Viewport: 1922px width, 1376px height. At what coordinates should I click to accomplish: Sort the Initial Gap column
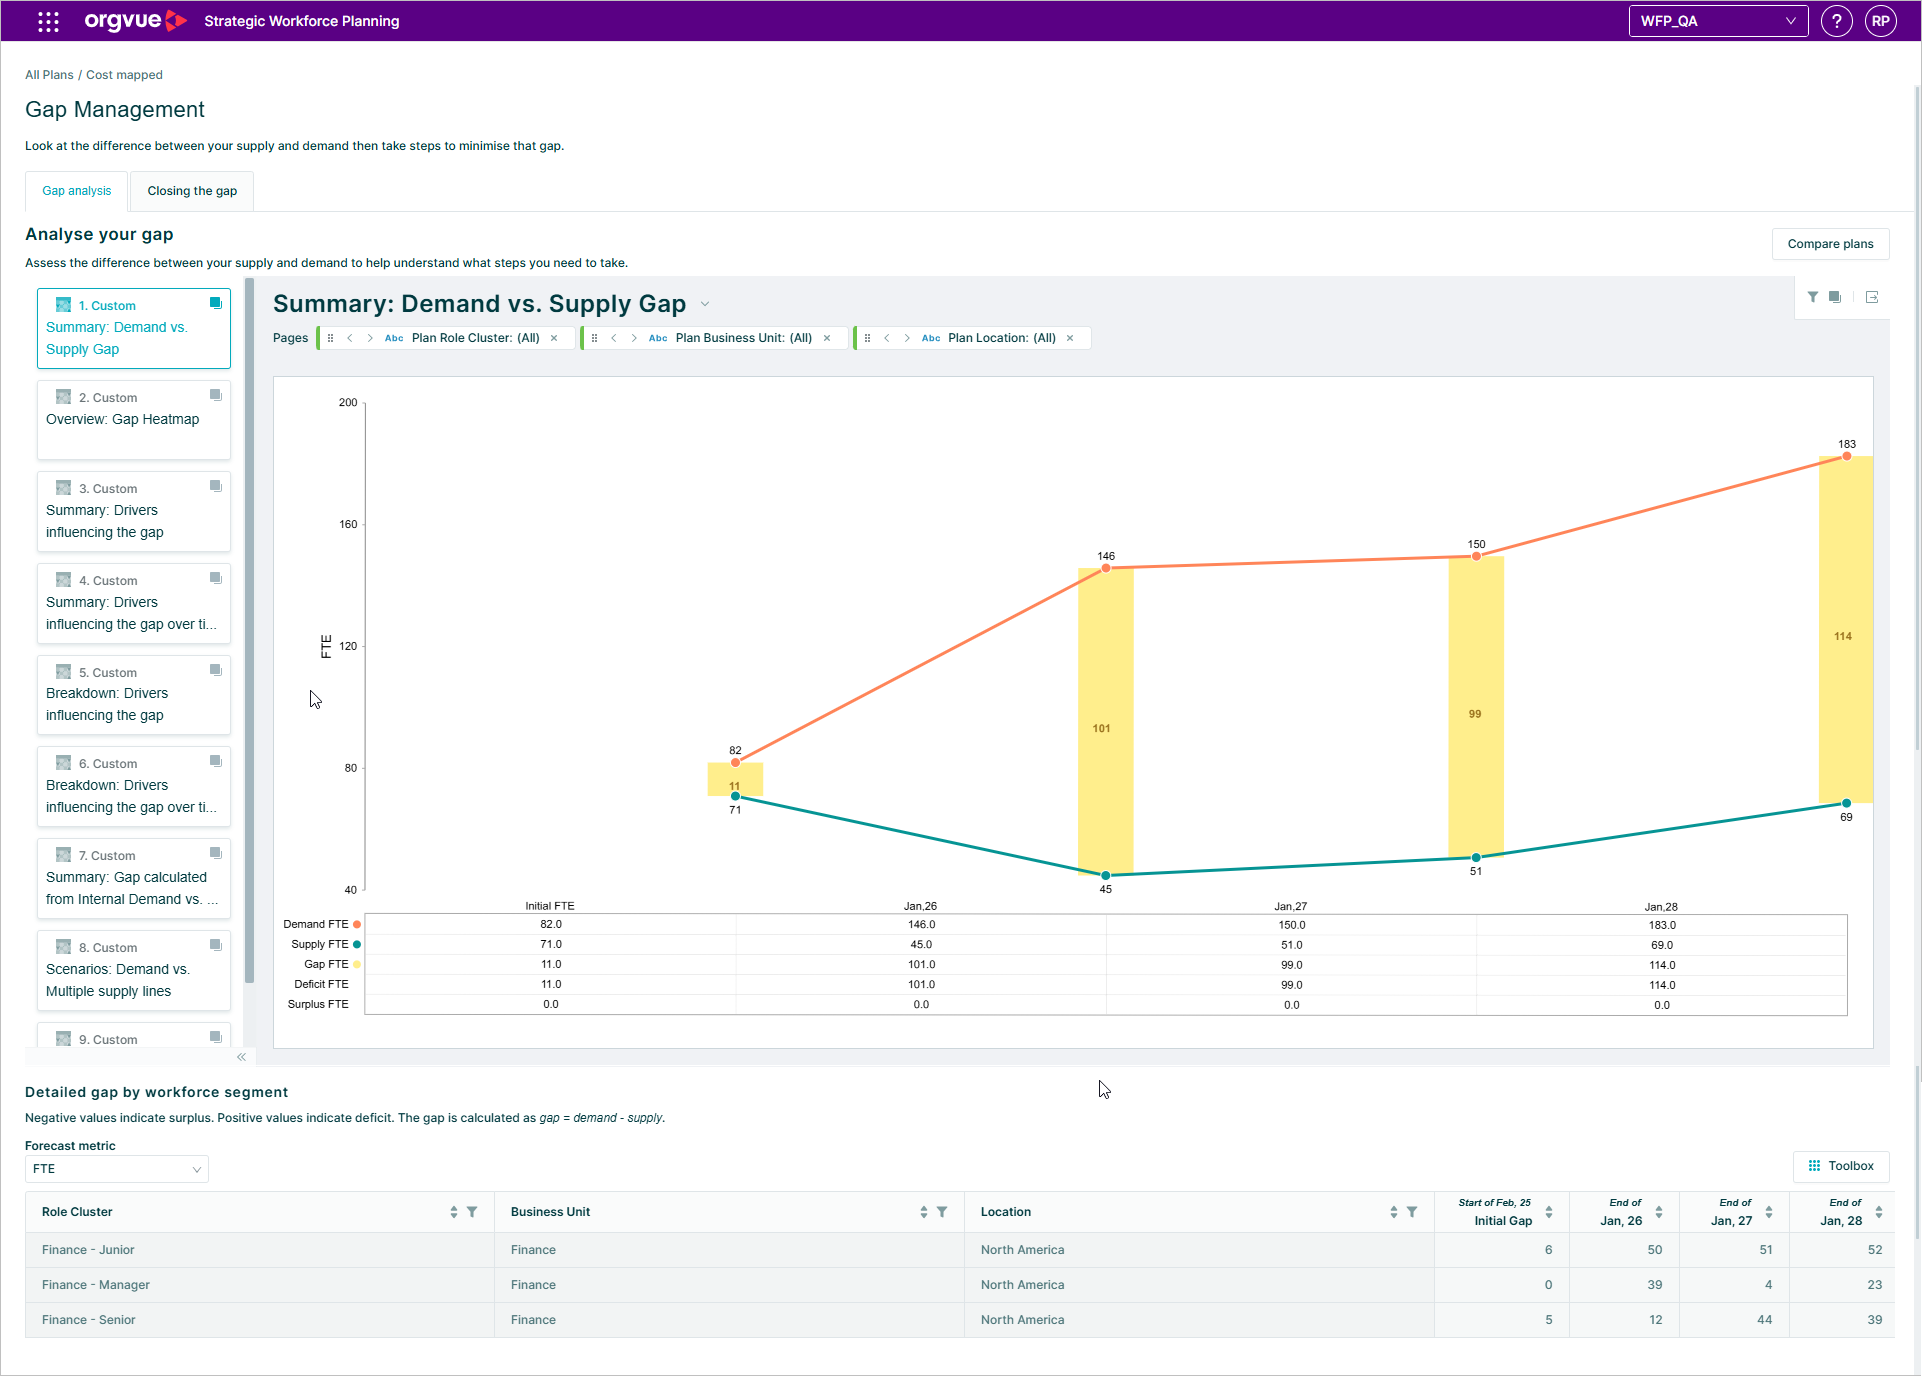coord(1549,1212)
